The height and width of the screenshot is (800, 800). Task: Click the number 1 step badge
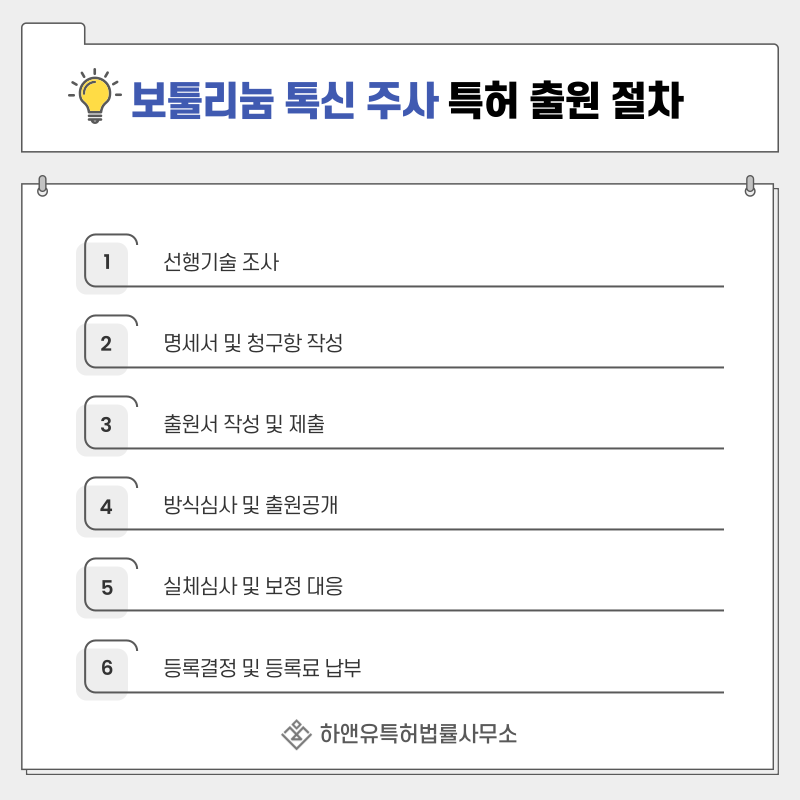(x=107, y=263)
